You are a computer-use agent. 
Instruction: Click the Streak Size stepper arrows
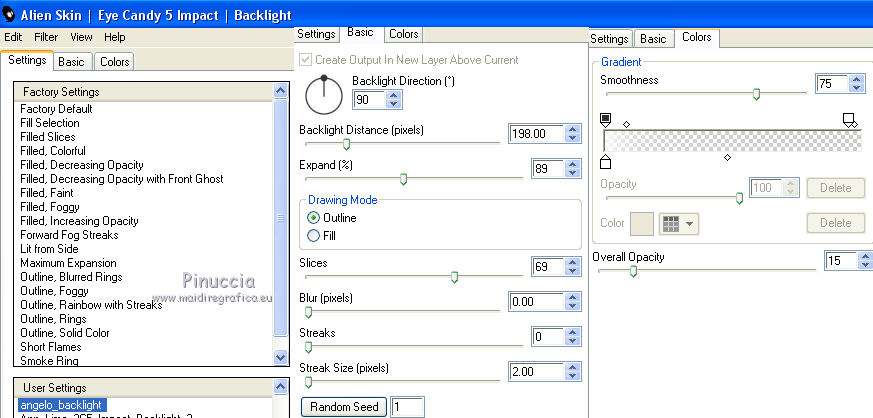(572, 371)
